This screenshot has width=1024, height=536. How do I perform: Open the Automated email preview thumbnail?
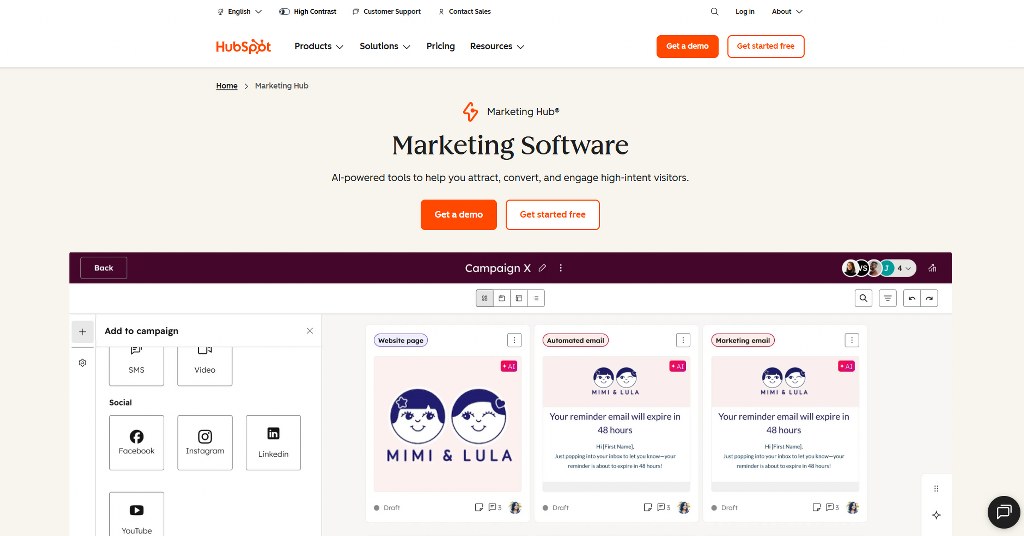[x=616, y=424]
